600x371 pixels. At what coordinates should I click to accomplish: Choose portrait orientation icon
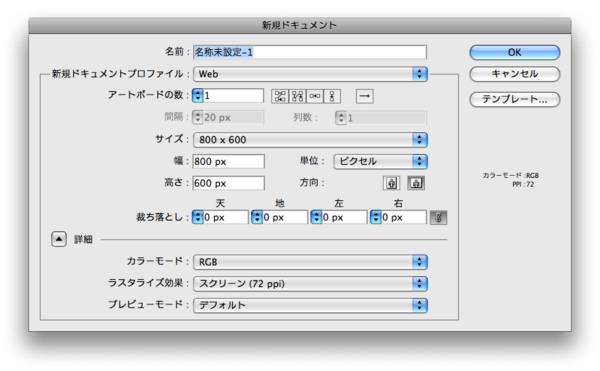[391, 183]
